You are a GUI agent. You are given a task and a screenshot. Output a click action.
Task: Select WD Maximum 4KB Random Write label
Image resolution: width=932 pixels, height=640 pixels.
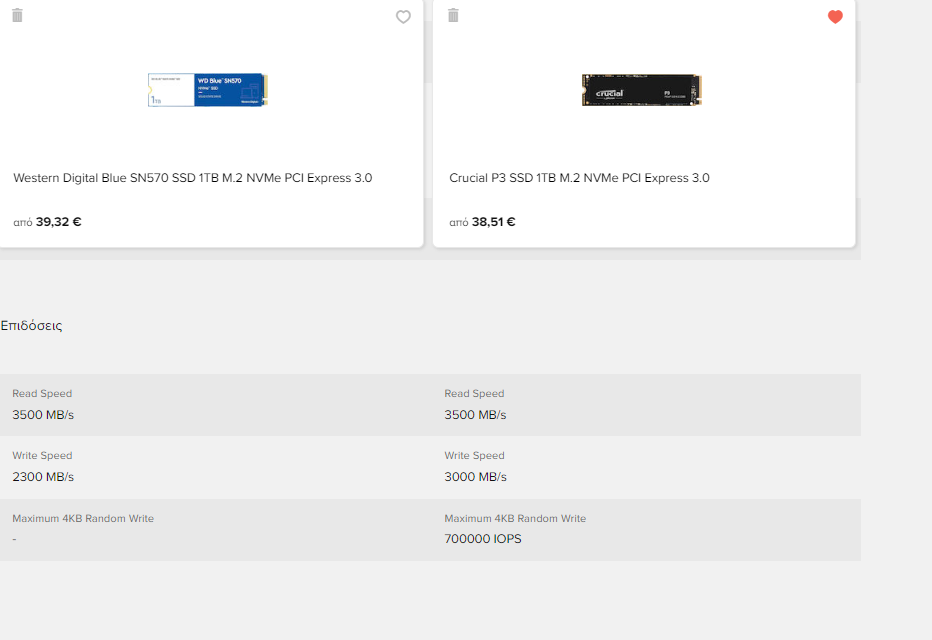[83, 518]
